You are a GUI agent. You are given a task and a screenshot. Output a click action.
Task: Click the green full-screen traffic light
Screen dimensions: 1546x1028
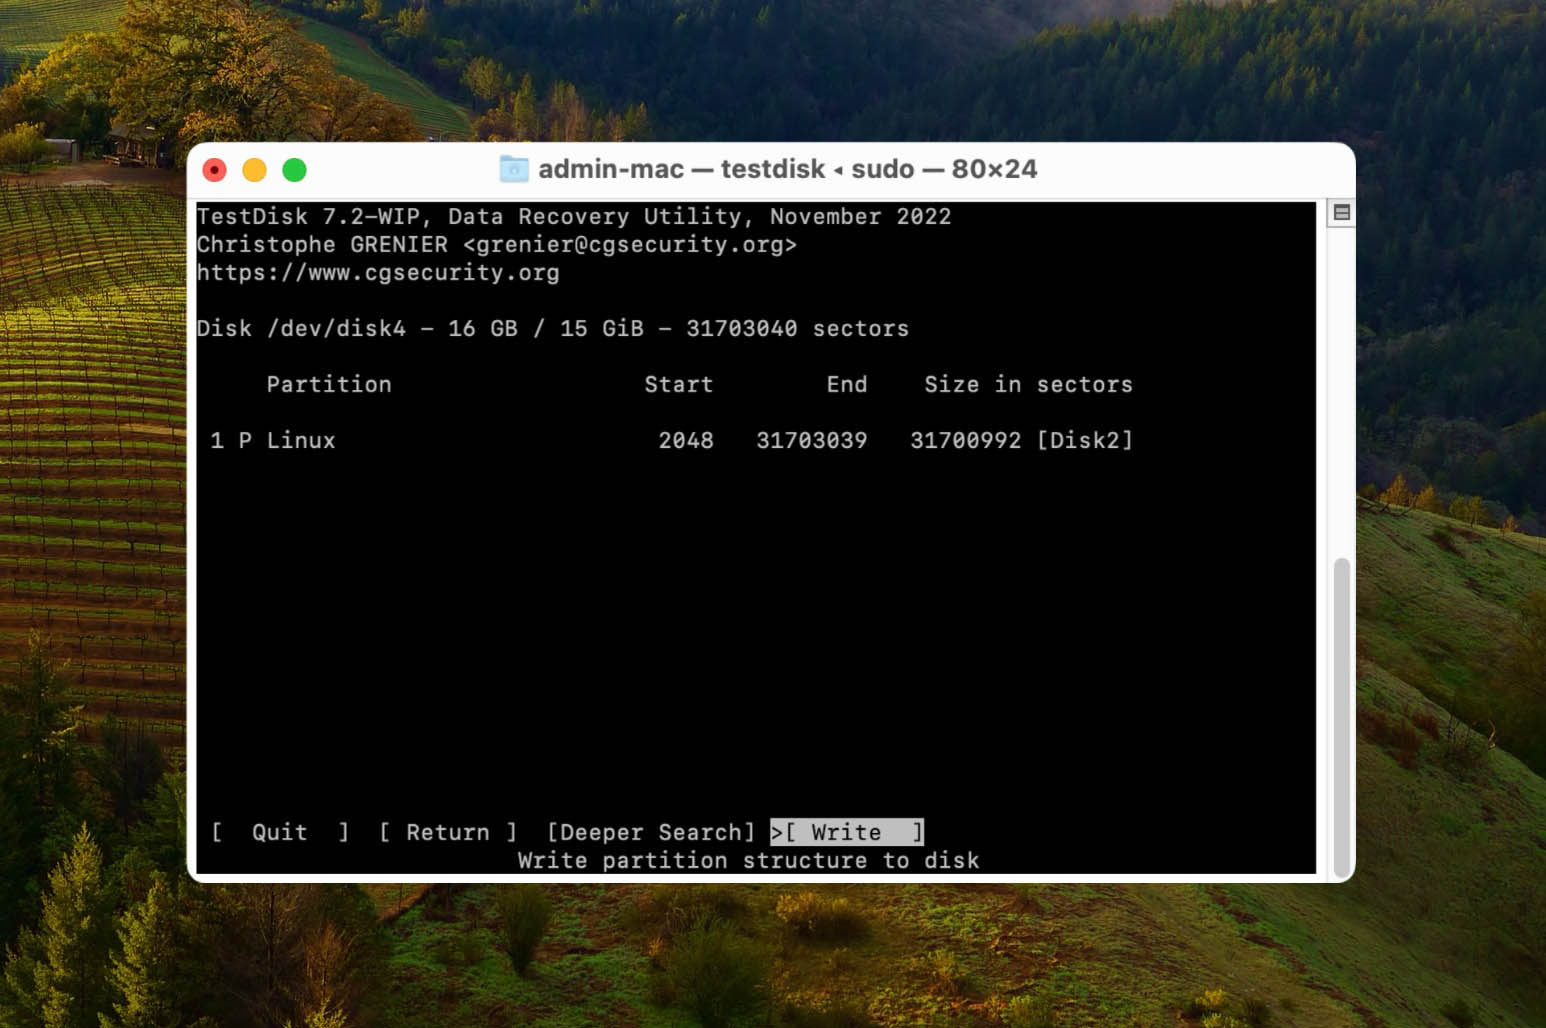(295, 169)
